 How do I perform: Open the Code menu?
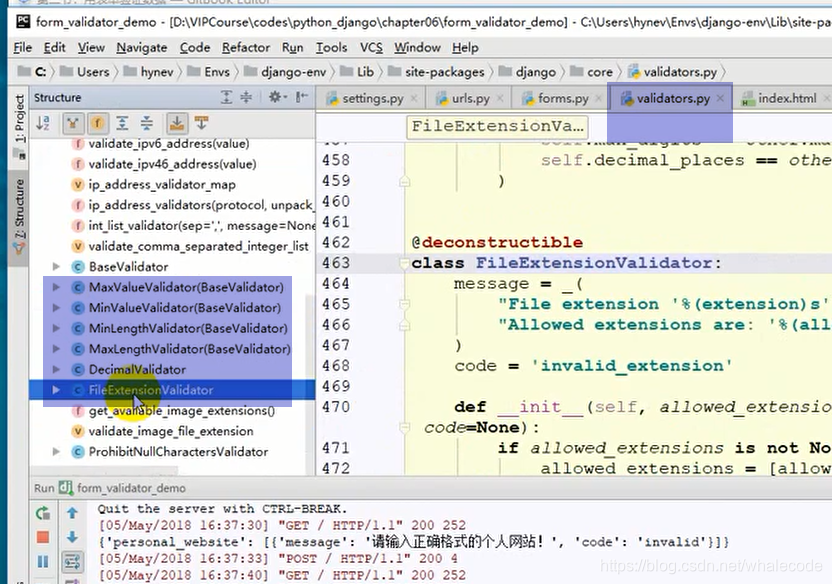tap(195, 48)
